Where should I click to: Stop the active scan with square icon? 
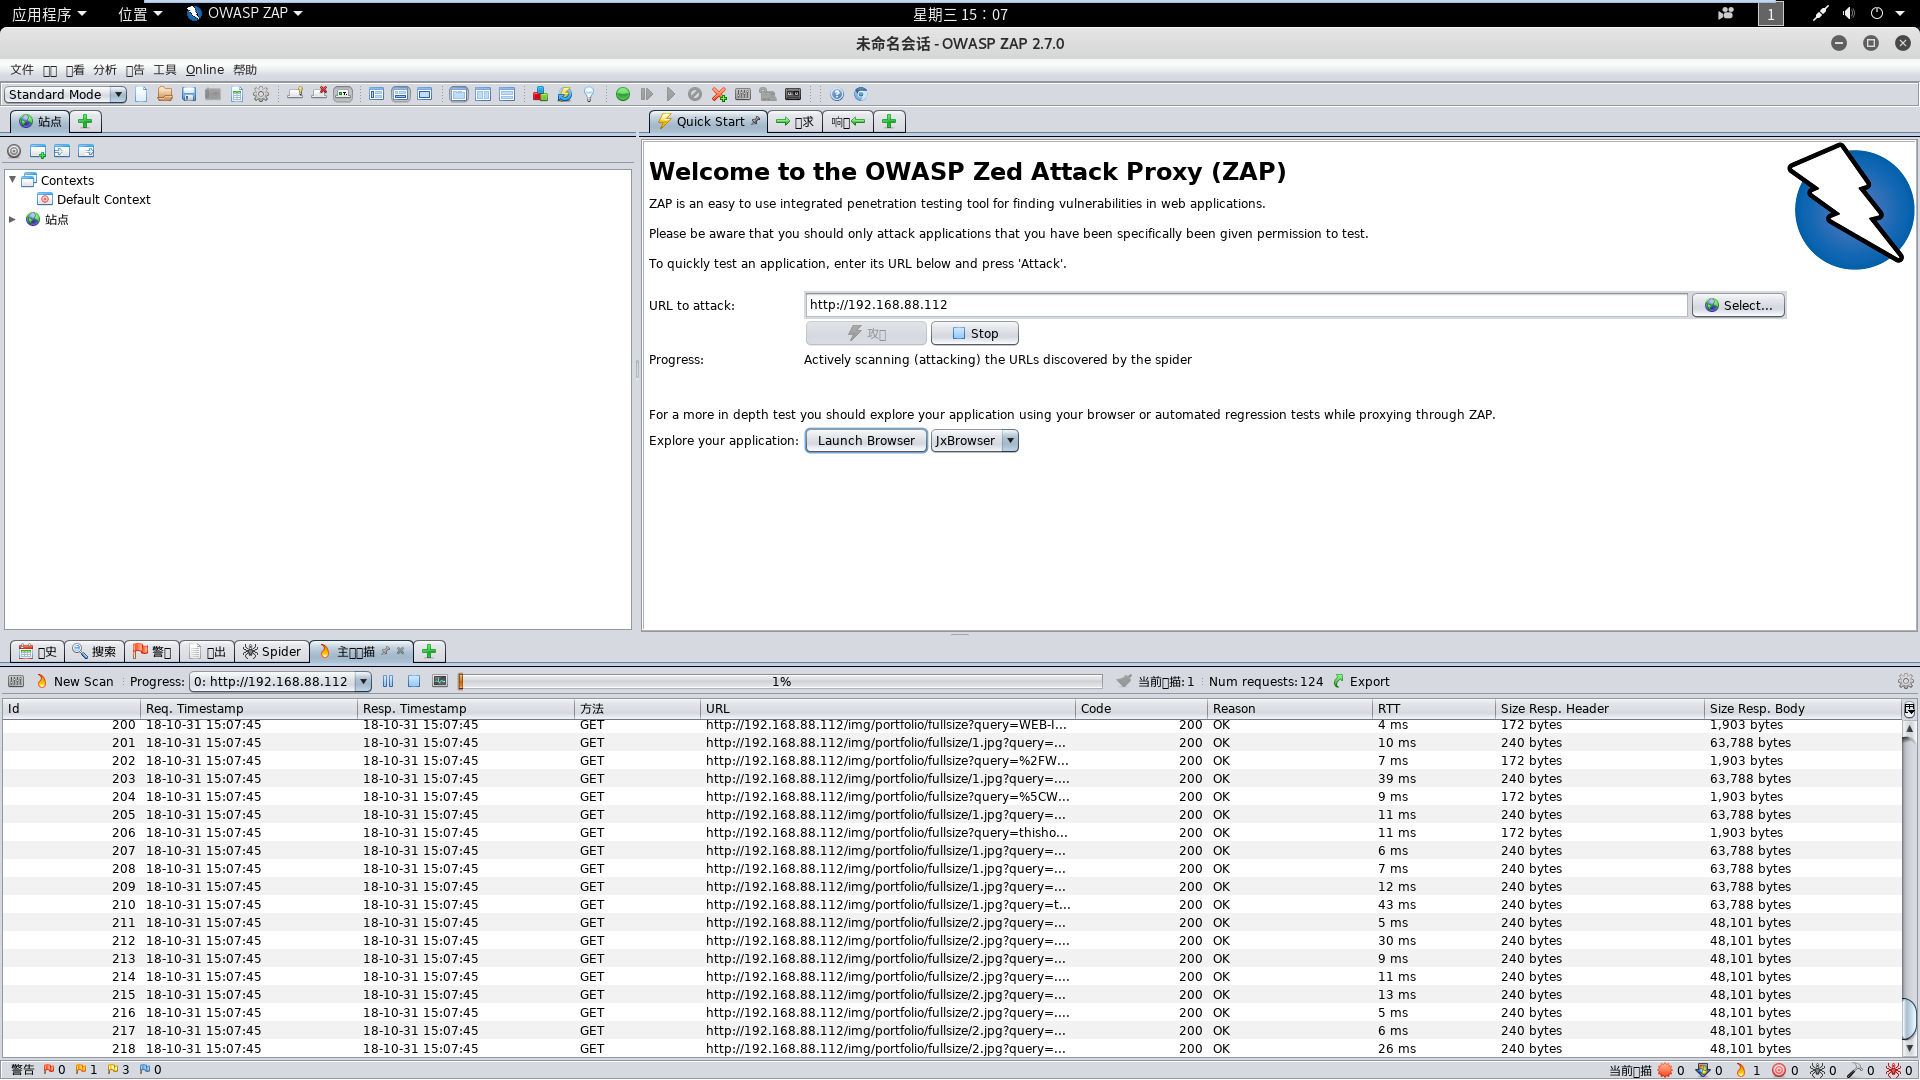[x=414, y=681]
